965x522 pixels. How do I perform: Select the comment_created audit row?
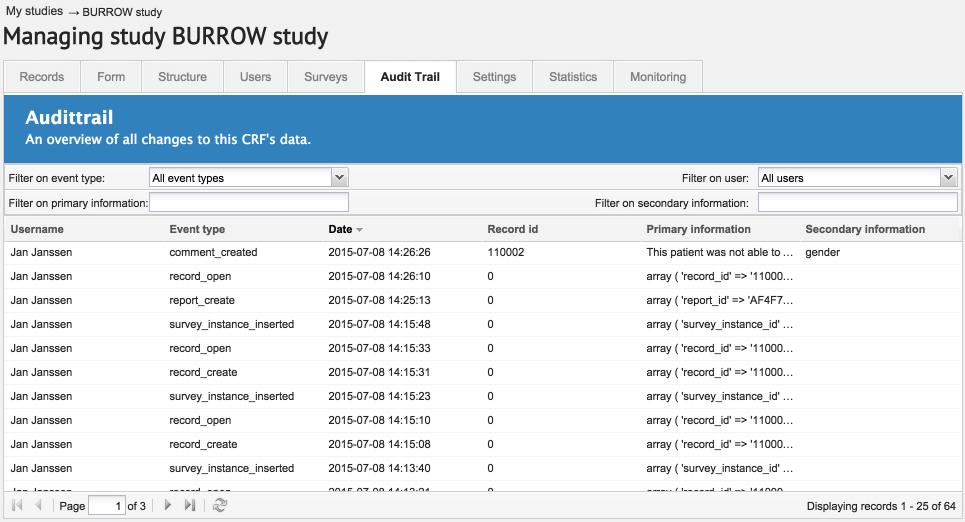(x=213, y=252)
